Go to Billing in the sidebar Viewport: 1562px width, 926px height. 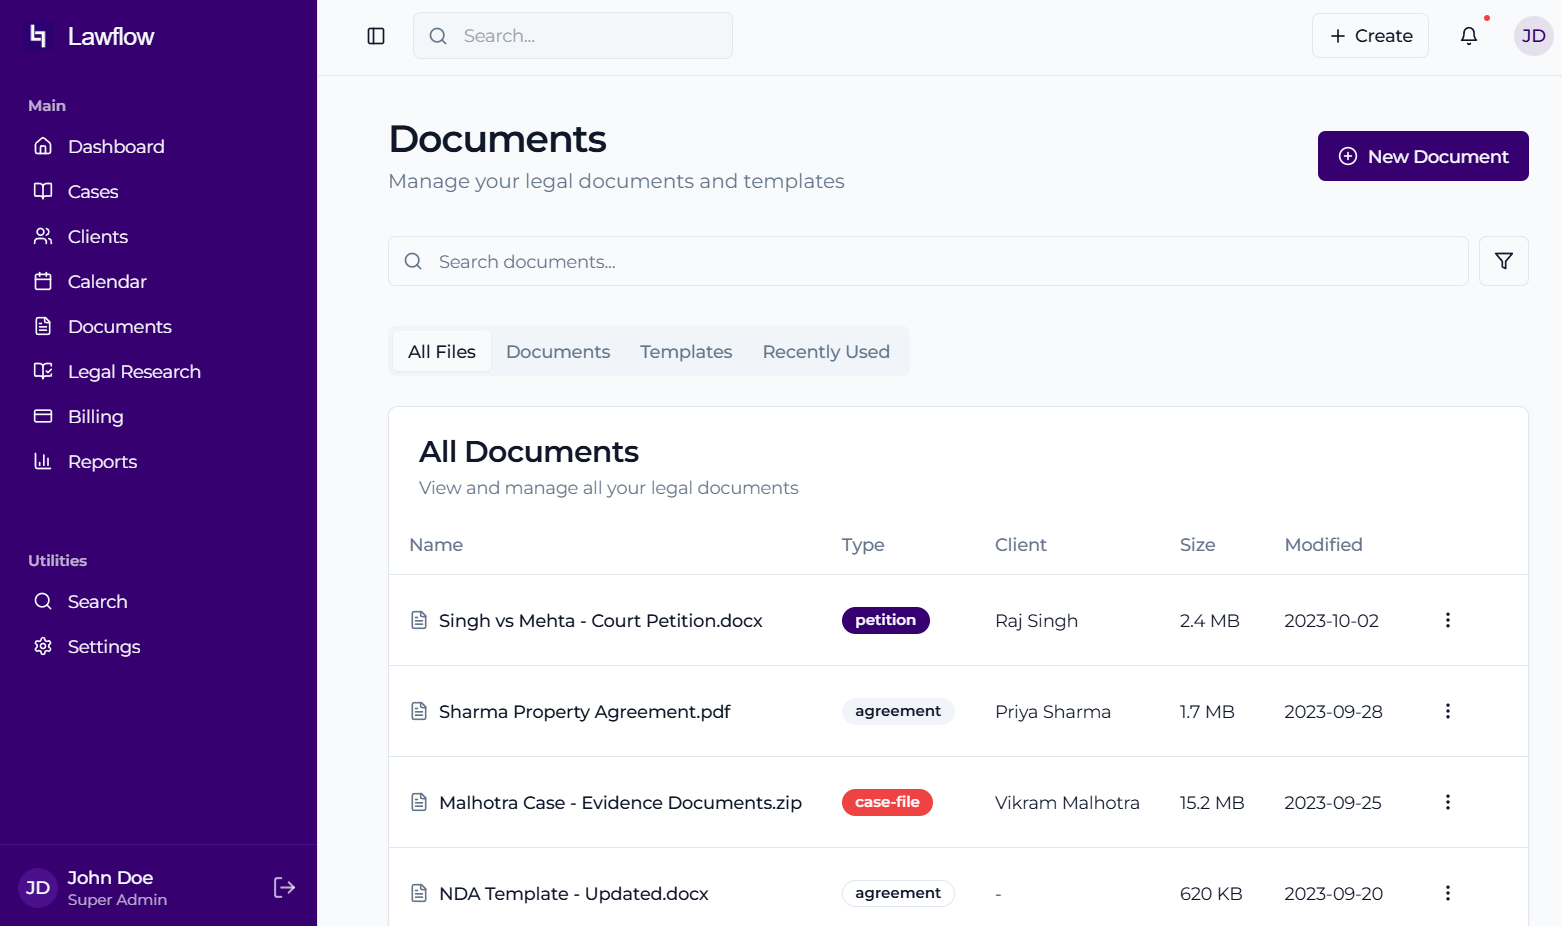point(95,417)
